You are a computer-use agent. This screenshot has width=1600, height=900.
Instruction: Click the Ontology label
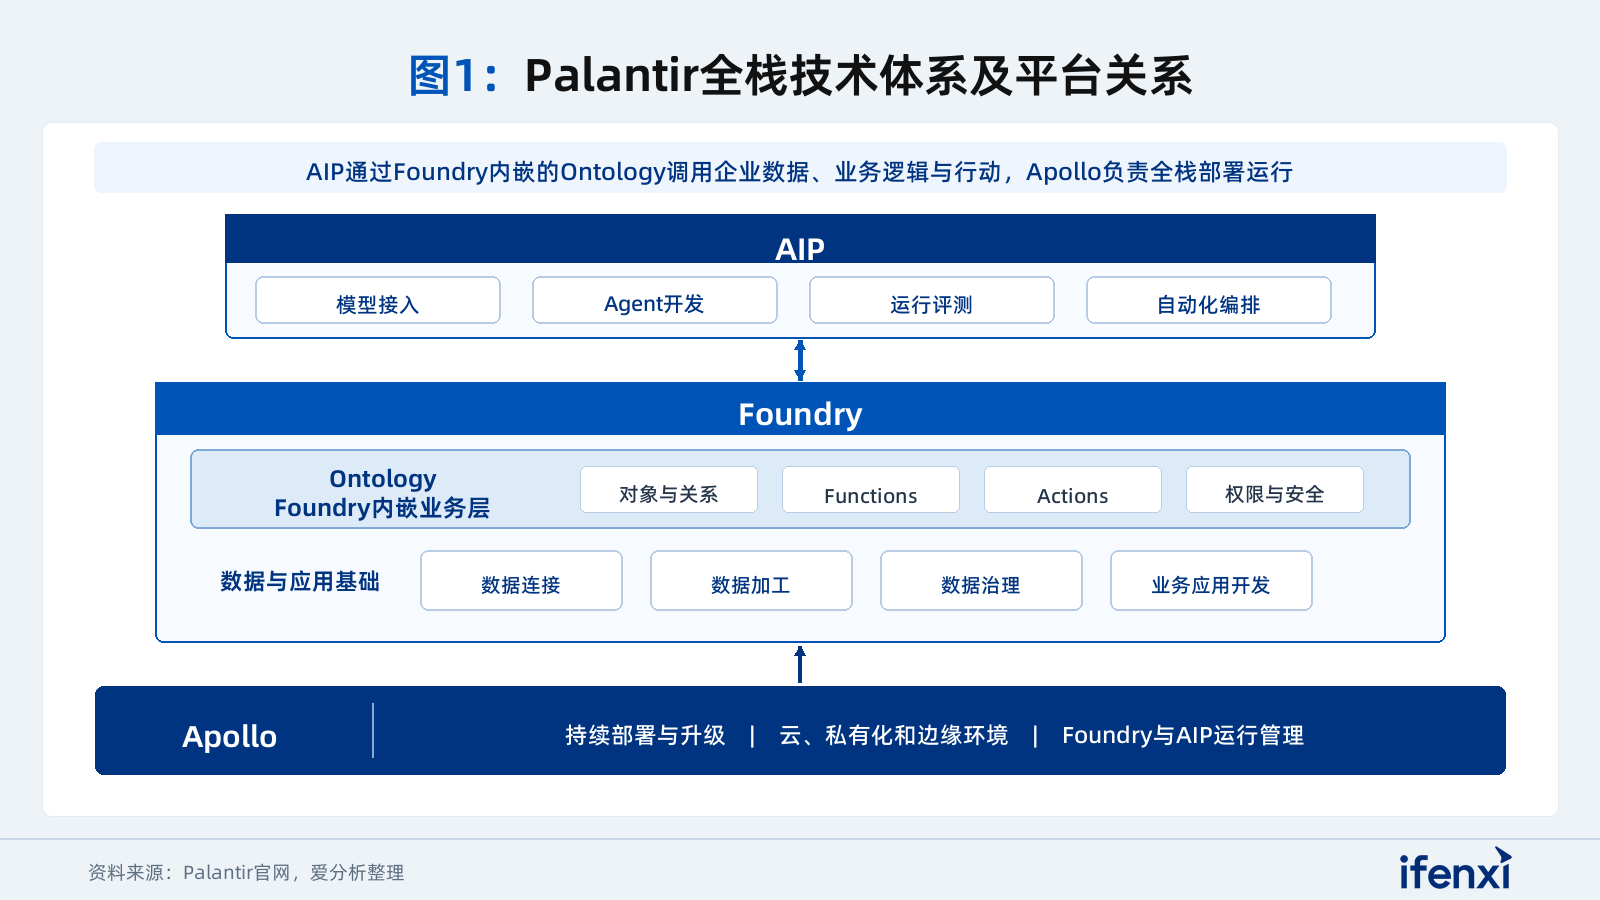(x=383, y=479)
